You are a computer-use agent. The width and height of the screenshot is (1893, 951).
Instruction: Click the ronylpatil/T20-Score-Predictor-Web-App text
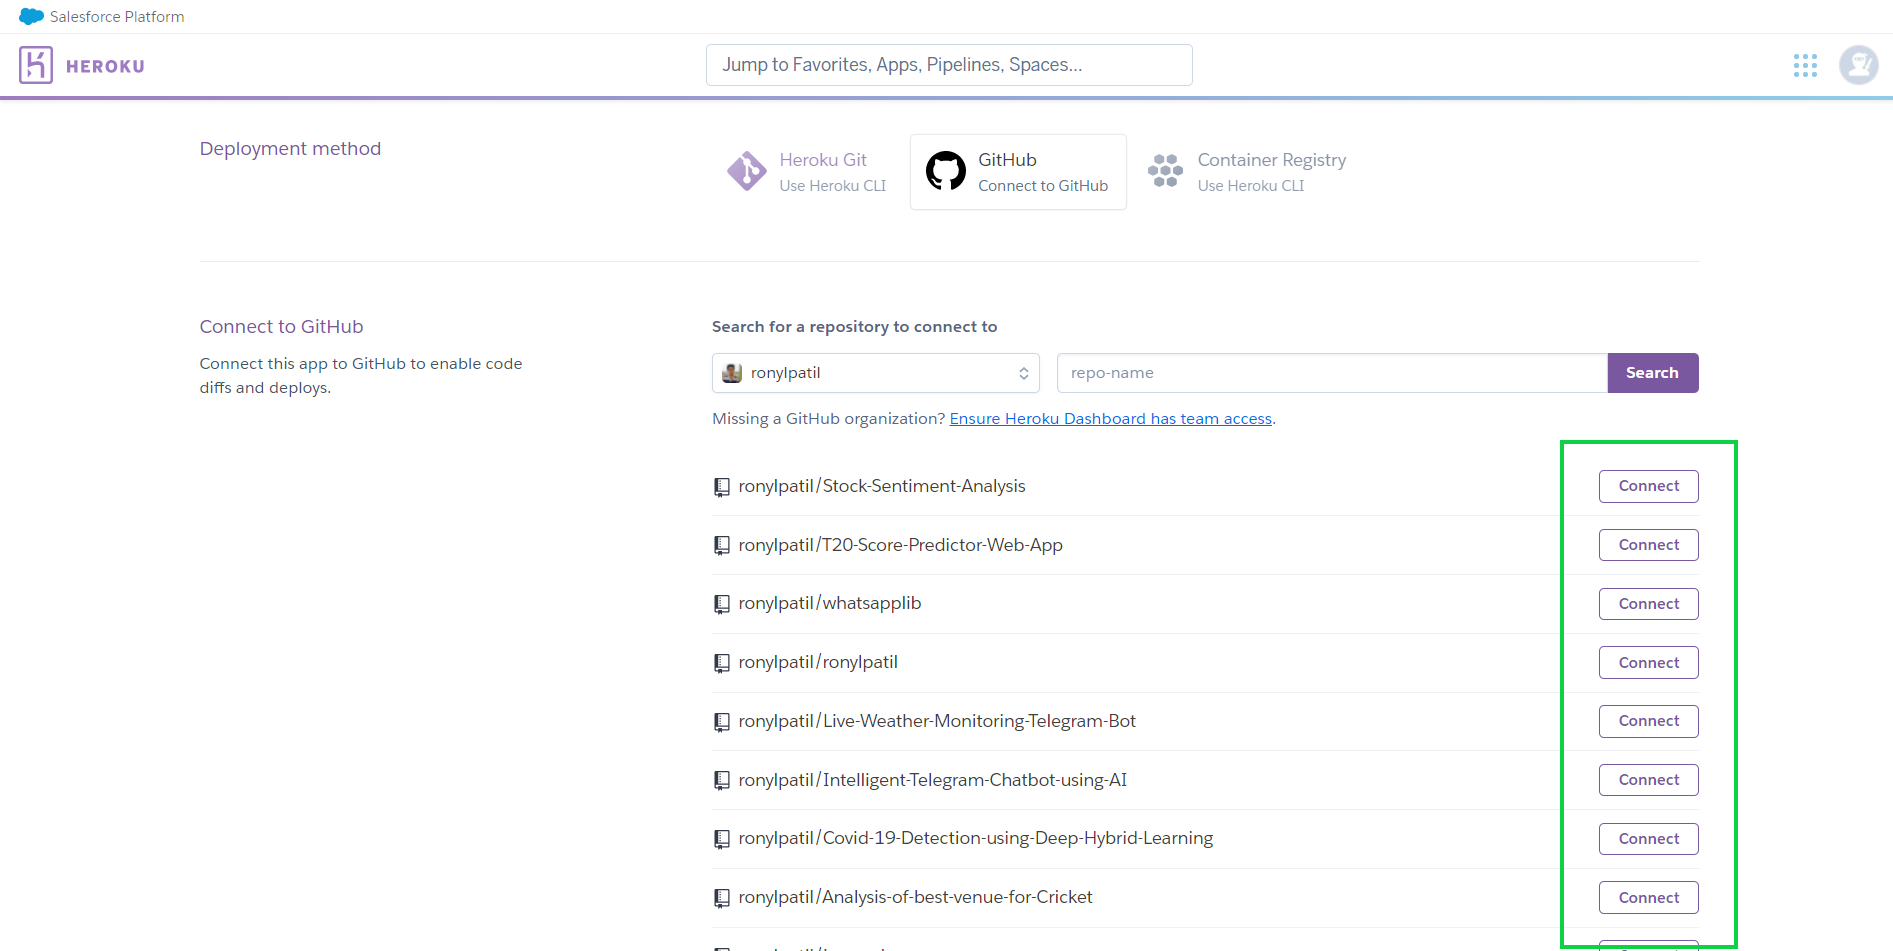(900, 545)
